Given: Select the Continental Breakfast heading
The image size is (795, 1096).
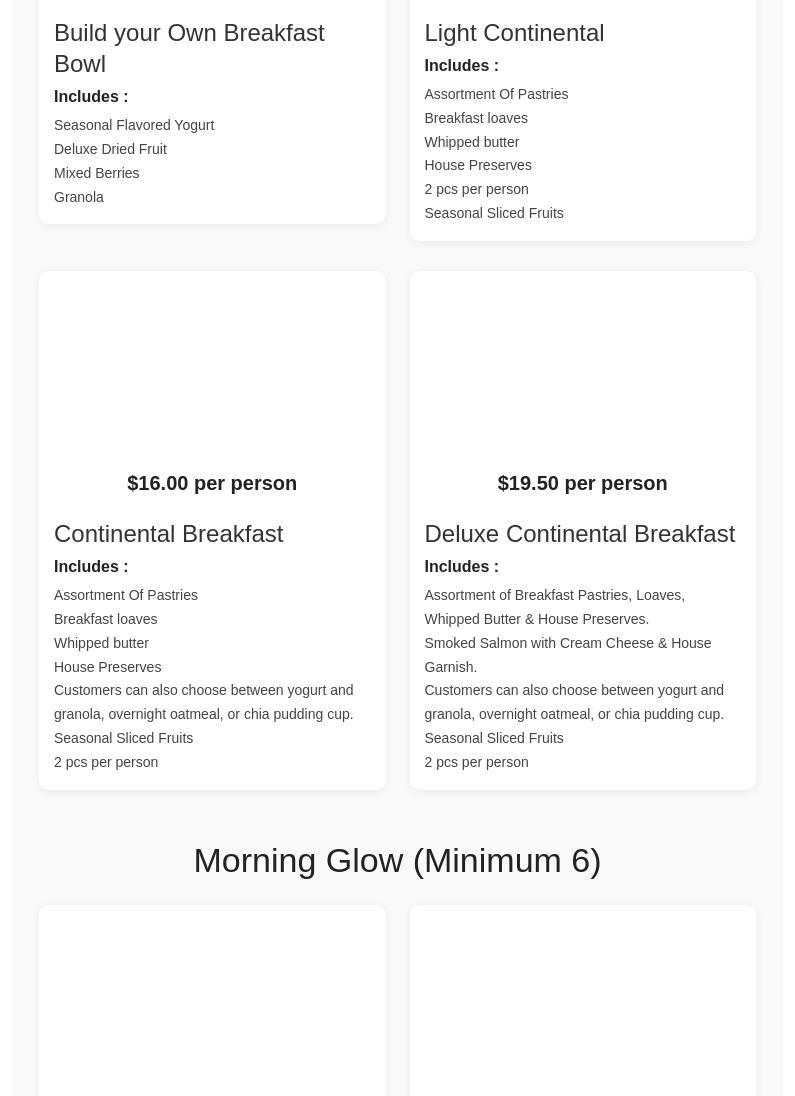Looking at the screenshot, I should coord(168,534).
